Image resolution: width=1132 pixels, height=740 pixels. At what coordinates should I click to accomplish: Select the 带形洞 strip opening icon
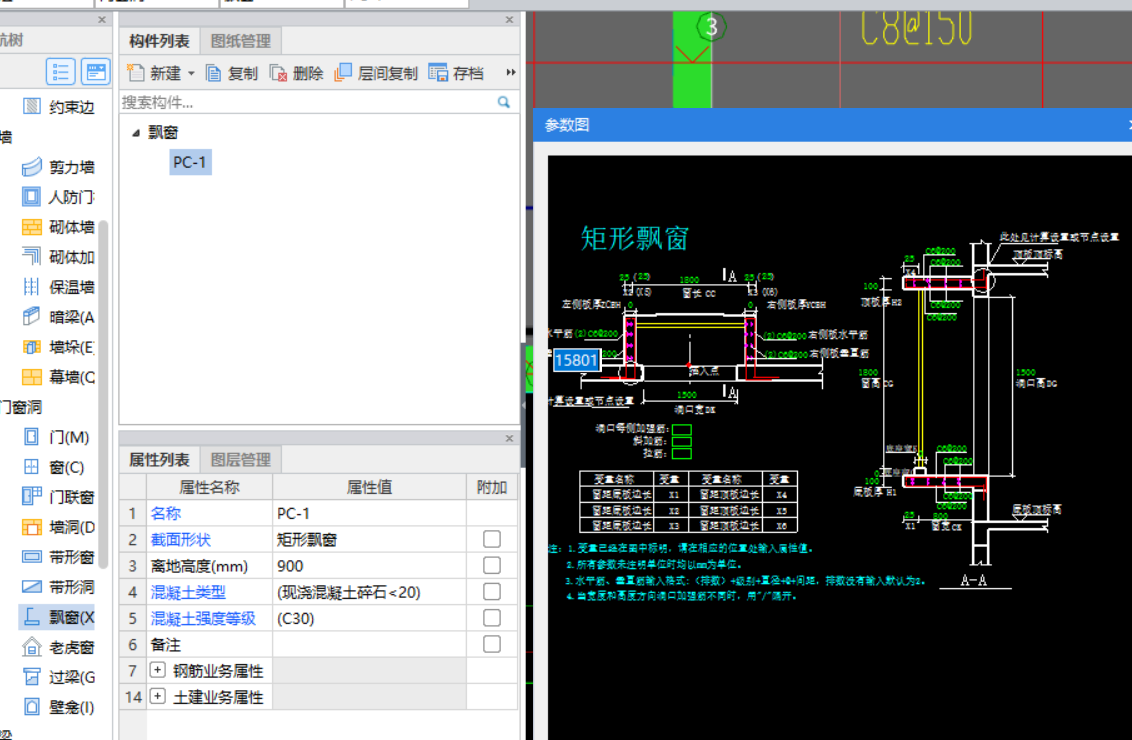(31, 587)
